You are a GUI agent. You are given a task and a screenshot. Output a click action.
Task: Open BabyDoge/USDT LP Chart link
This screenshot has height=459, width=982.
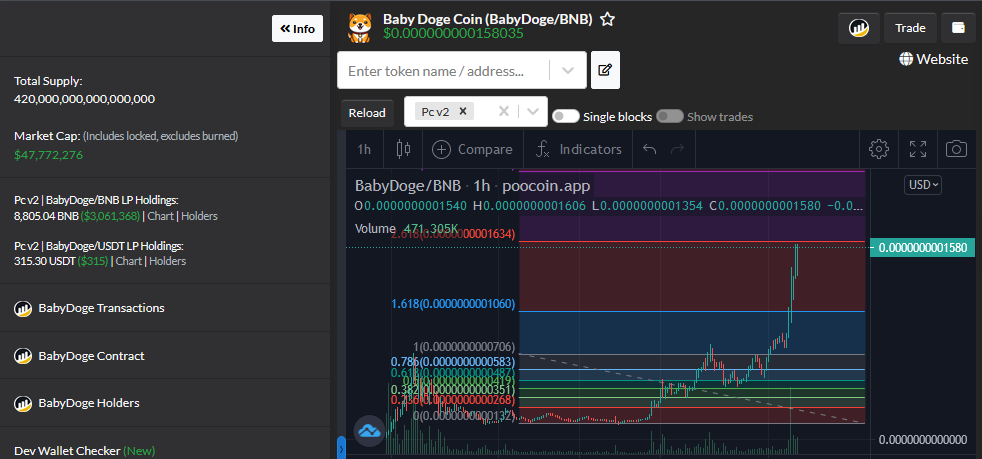pos(129,261)
